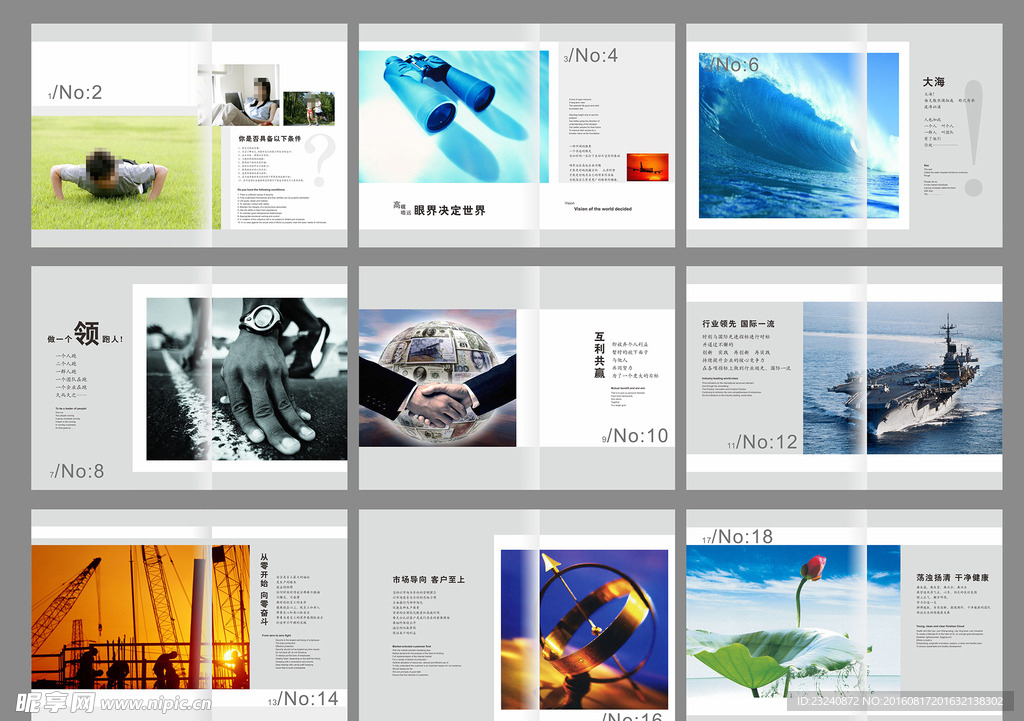1024x721 pixels.
Task: Open the small photo of people walking in the park
Action: (x=309, y=108)
